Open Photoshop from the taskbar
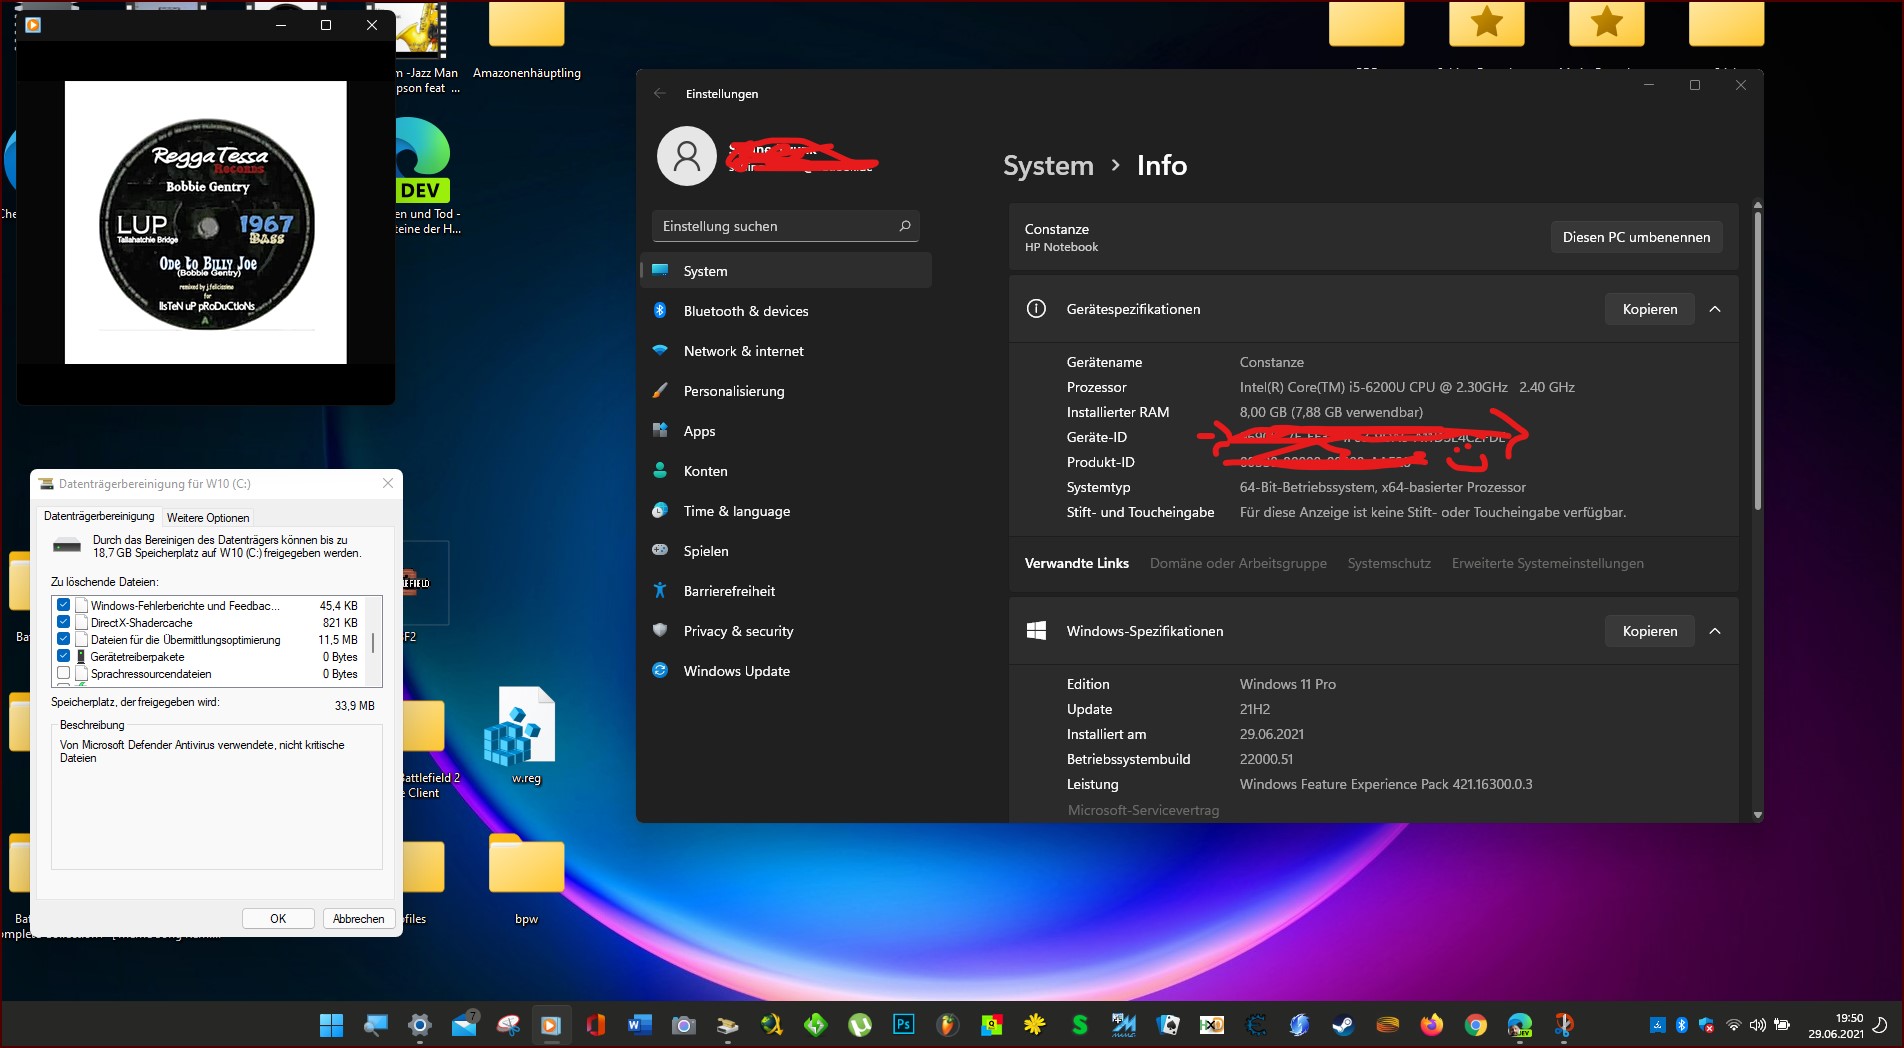This screenshot has width=1904, height=1048. (903, 1025)
